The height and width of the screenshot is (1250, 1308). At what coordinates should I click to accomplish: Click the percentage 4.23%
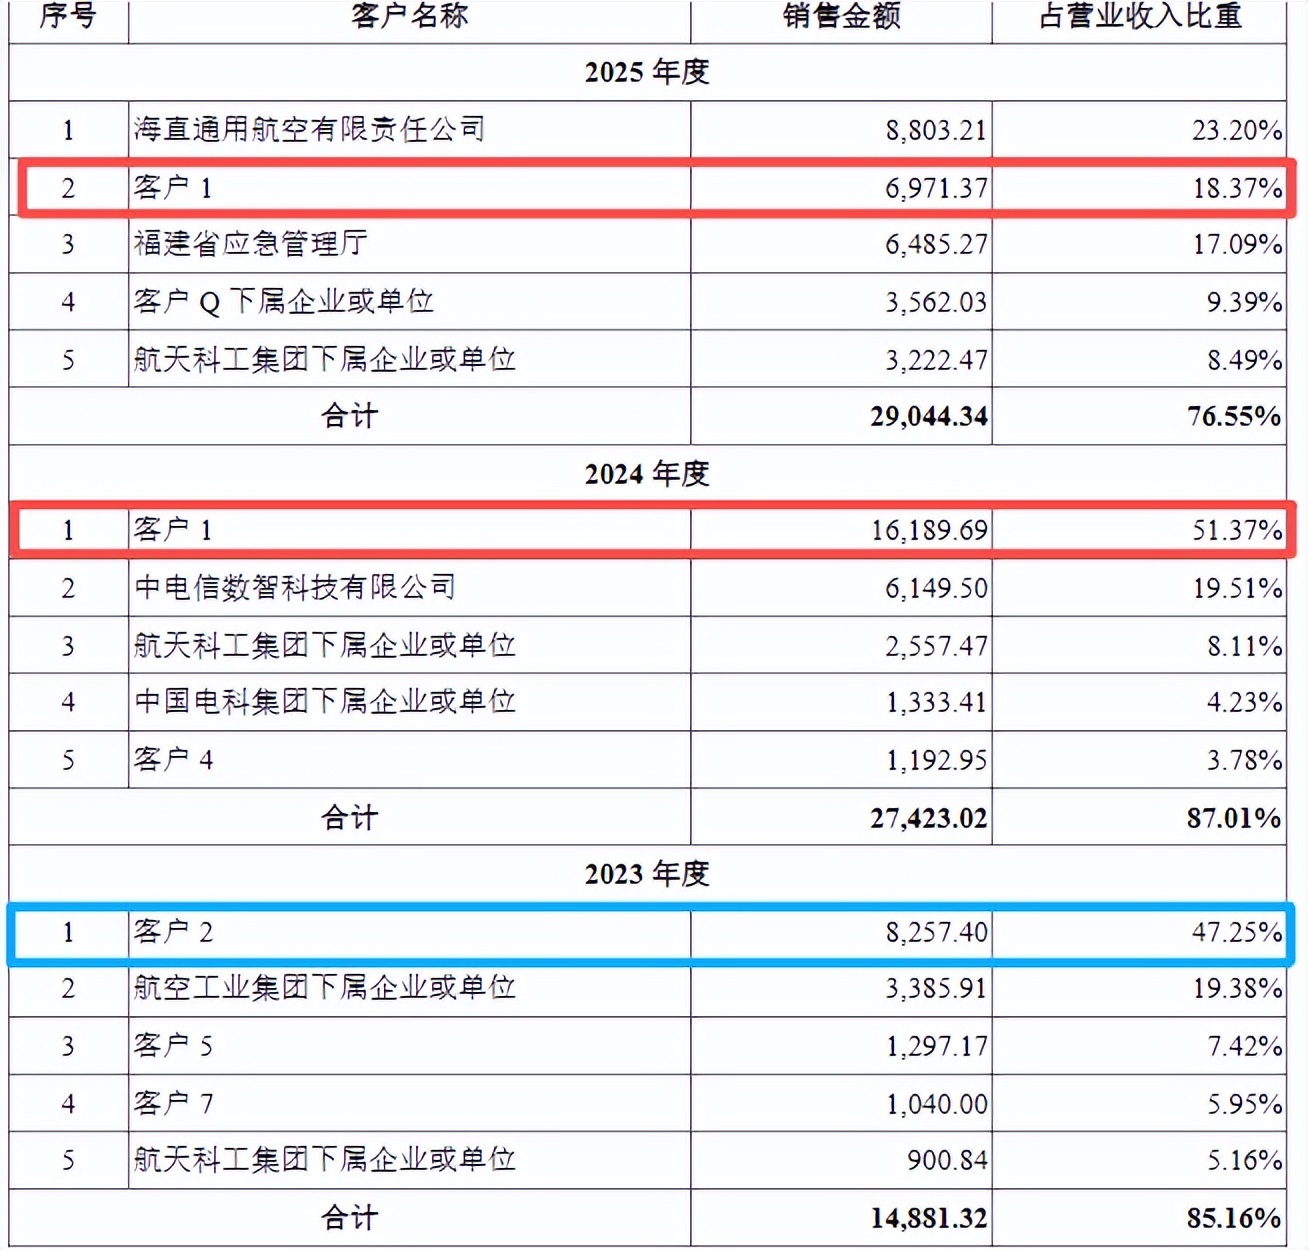pyautogui.click(x=1243, y=702)
